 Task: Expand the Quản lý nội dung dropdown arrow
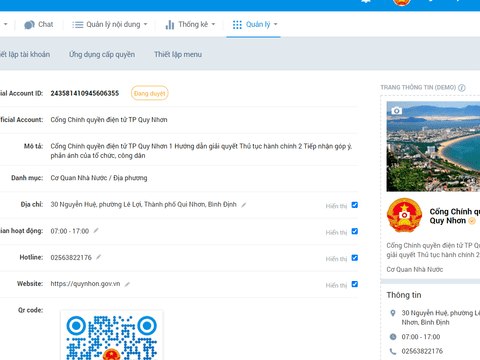(145, 24)
